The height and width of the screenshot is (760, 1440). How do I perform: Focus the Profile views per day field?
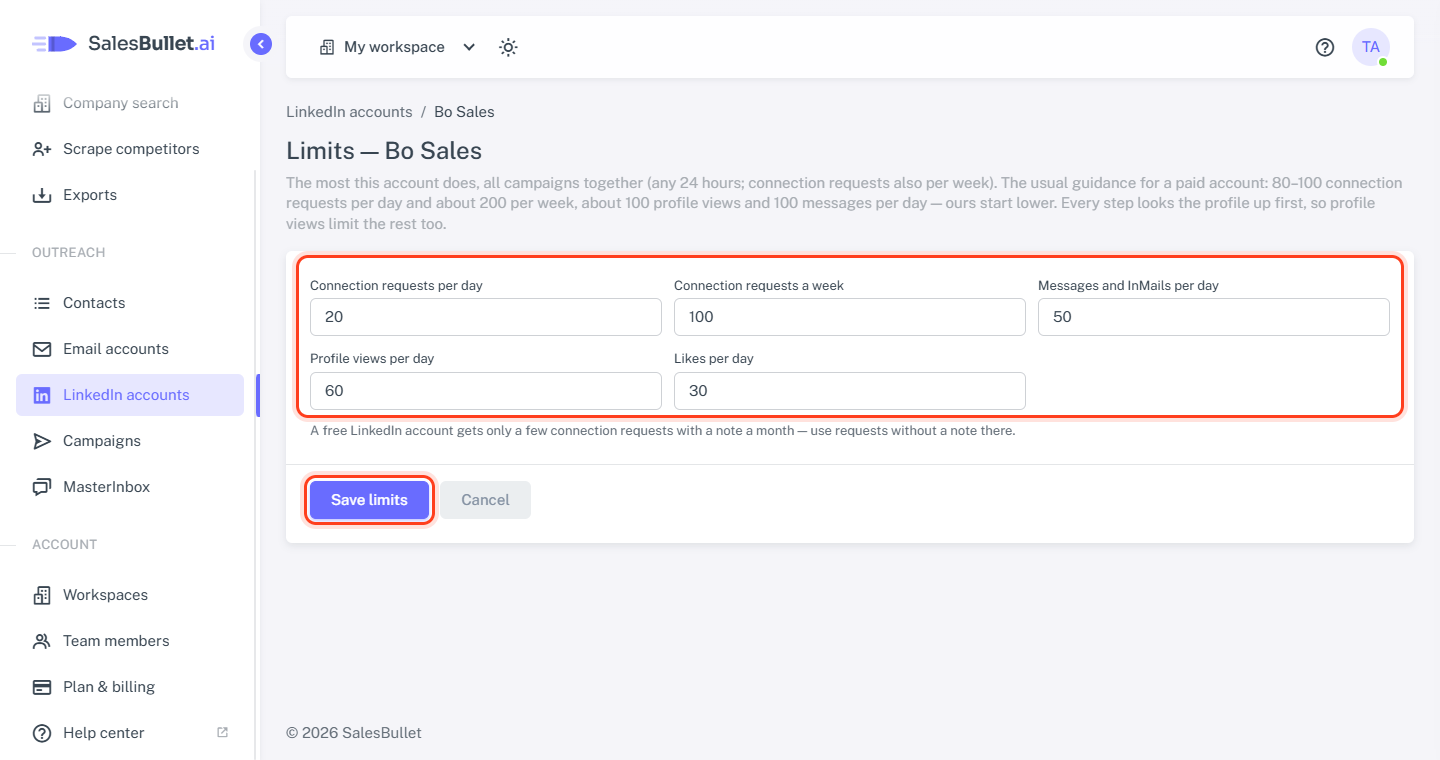486,391
